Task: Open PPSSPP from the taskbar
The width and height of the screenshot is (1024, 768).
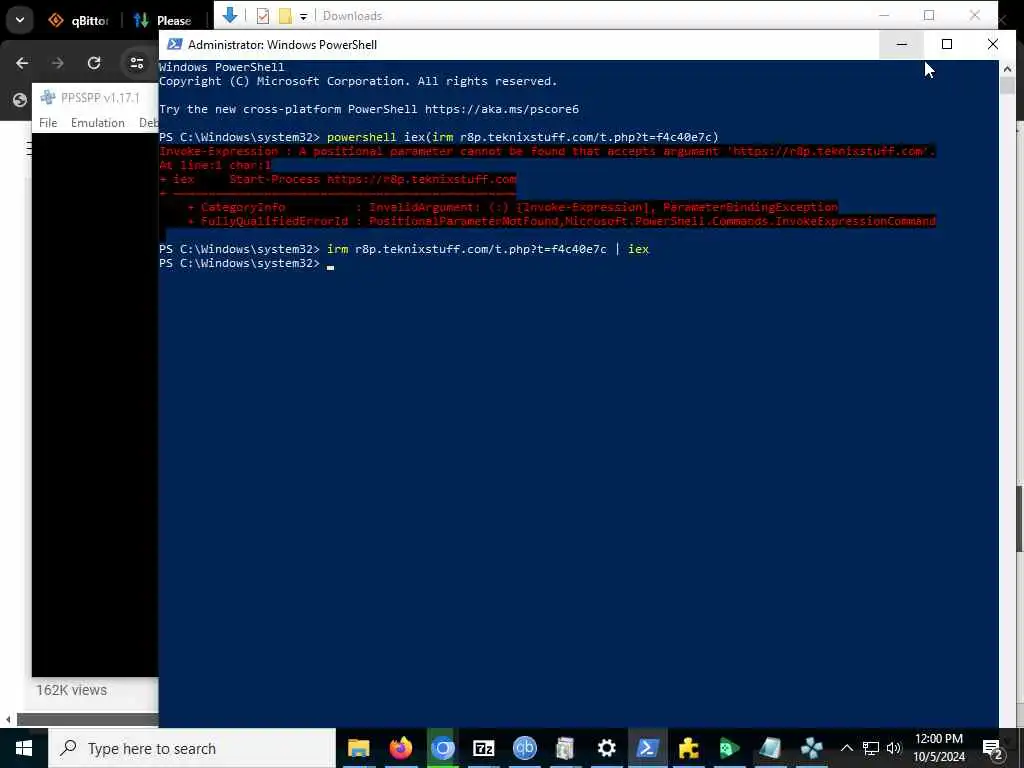Action: [811, 748]
